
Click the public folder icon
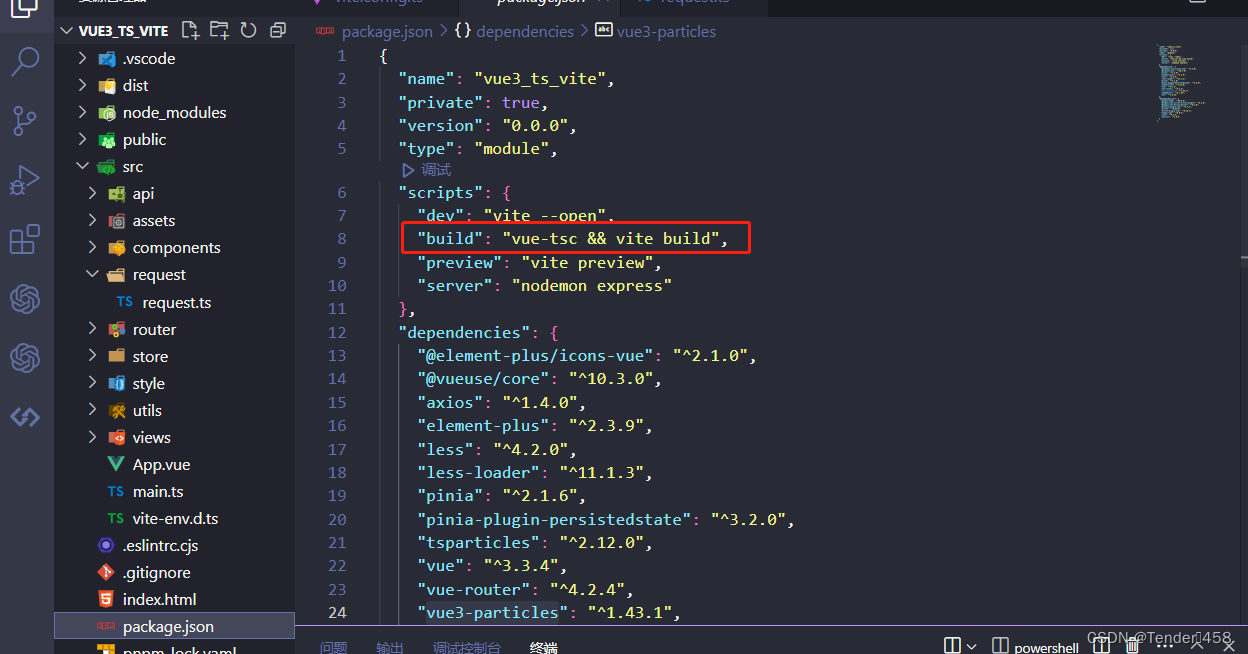click(x=107, y=140)
